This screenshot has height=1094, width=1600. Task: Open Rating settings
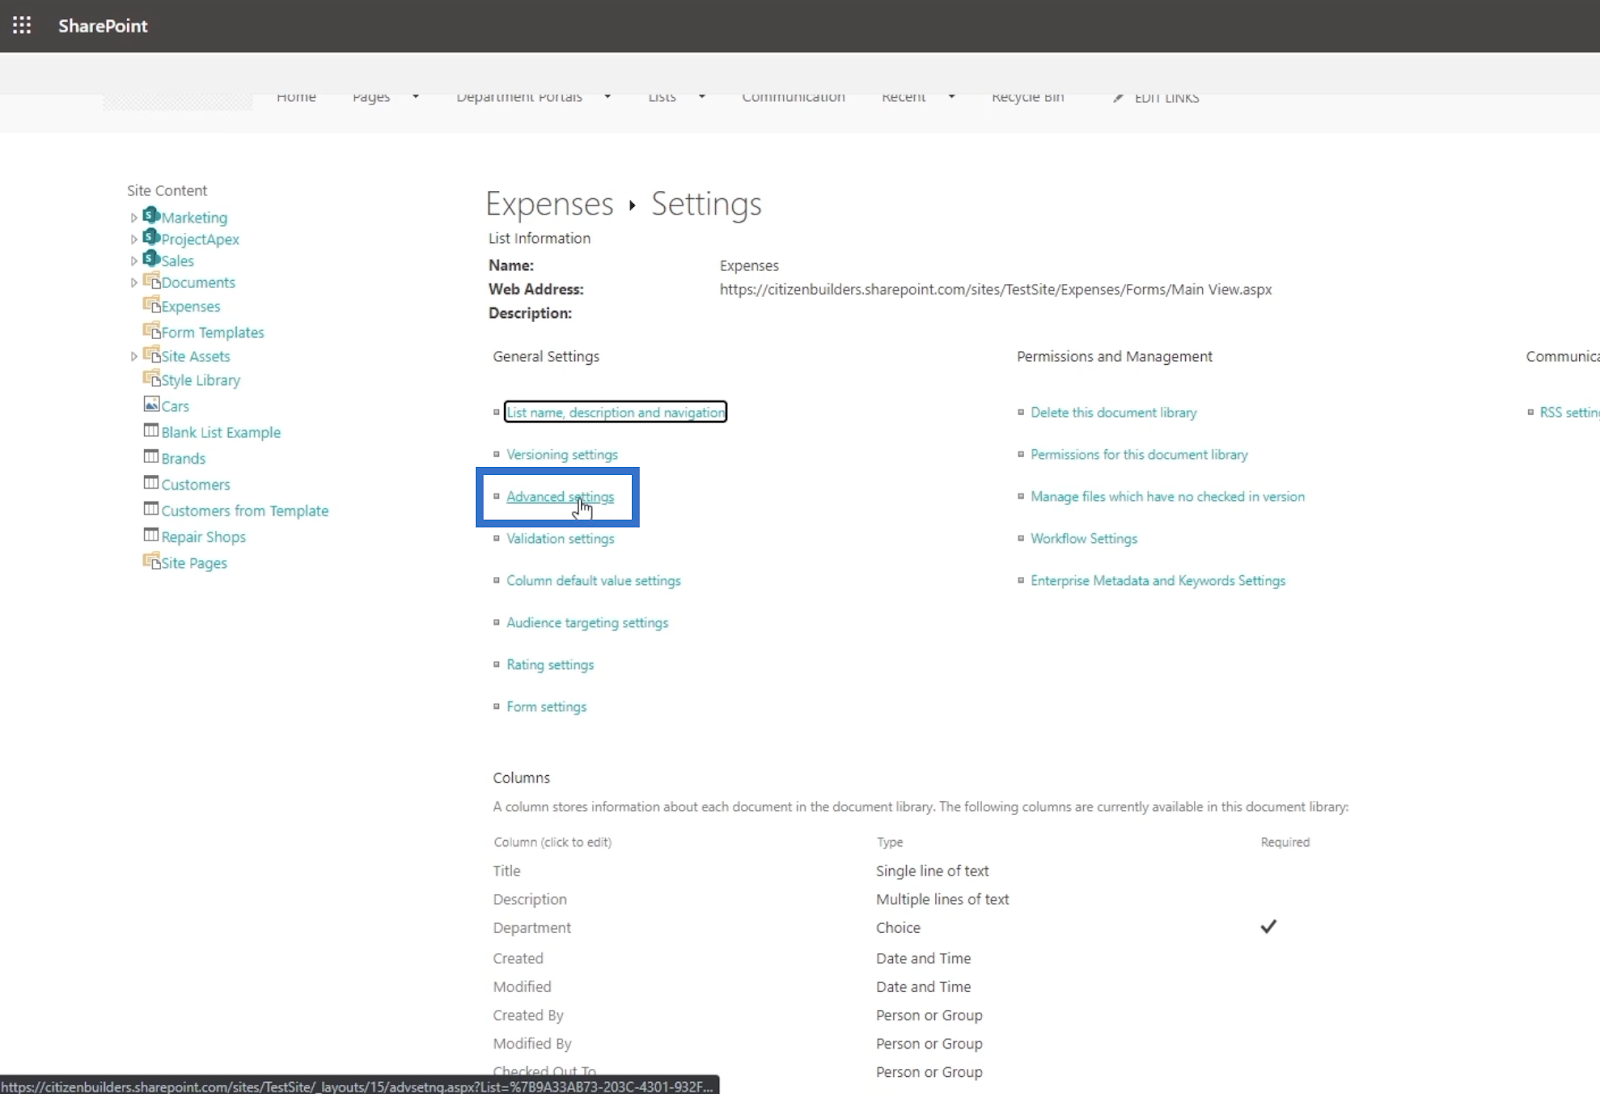(x=550, y=664)
